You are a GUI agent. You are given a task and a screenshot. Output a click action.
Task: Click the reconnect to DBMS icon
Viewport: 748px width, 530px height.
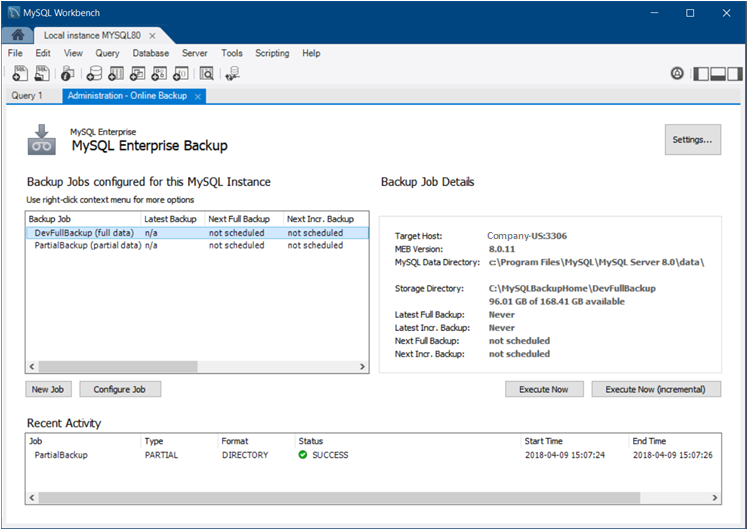tap(232, 73)
